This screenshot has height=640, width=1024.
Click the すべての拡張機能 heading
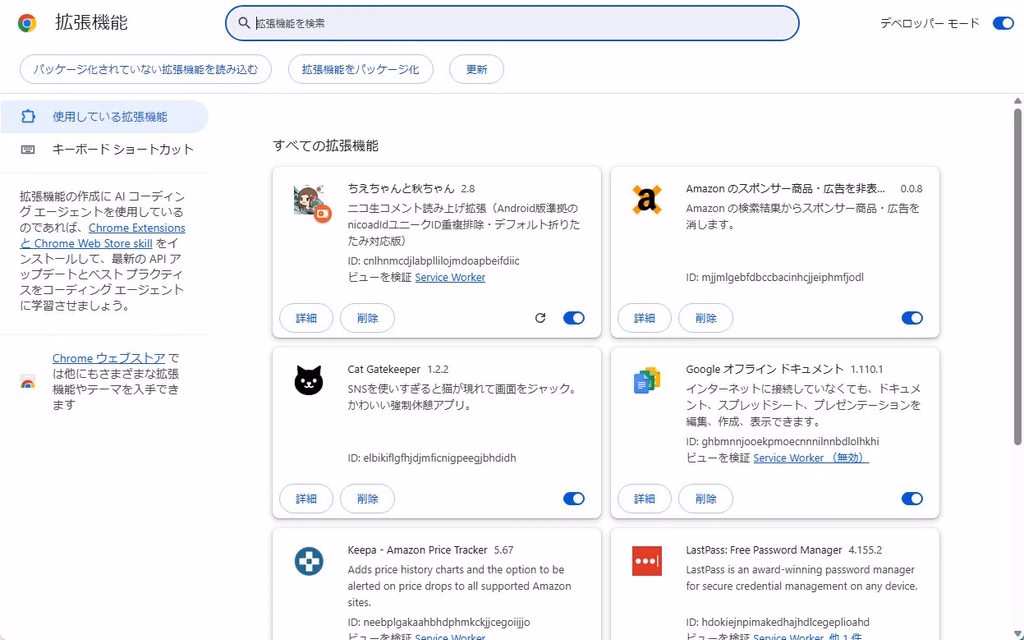(325, 146)
